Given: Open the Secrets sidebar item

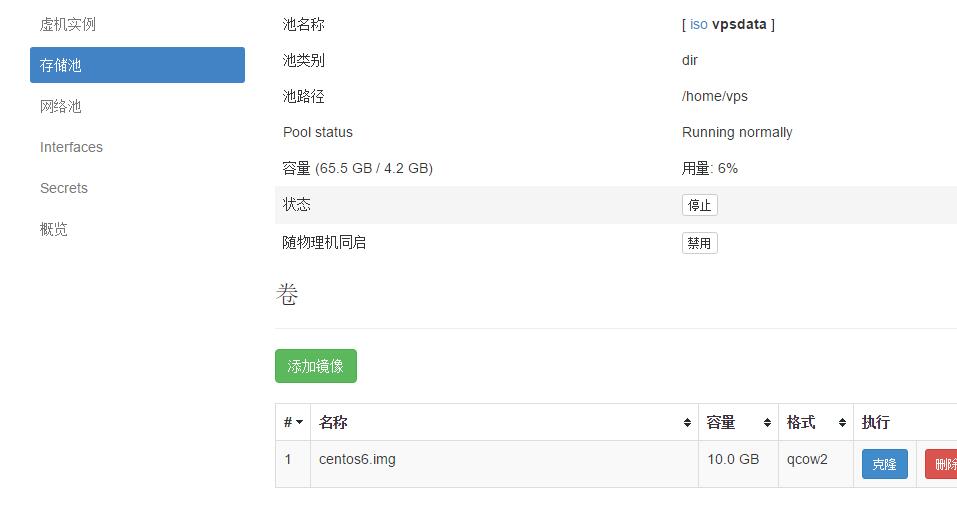Looking at the screenshot, I should [x=64, y=188].
